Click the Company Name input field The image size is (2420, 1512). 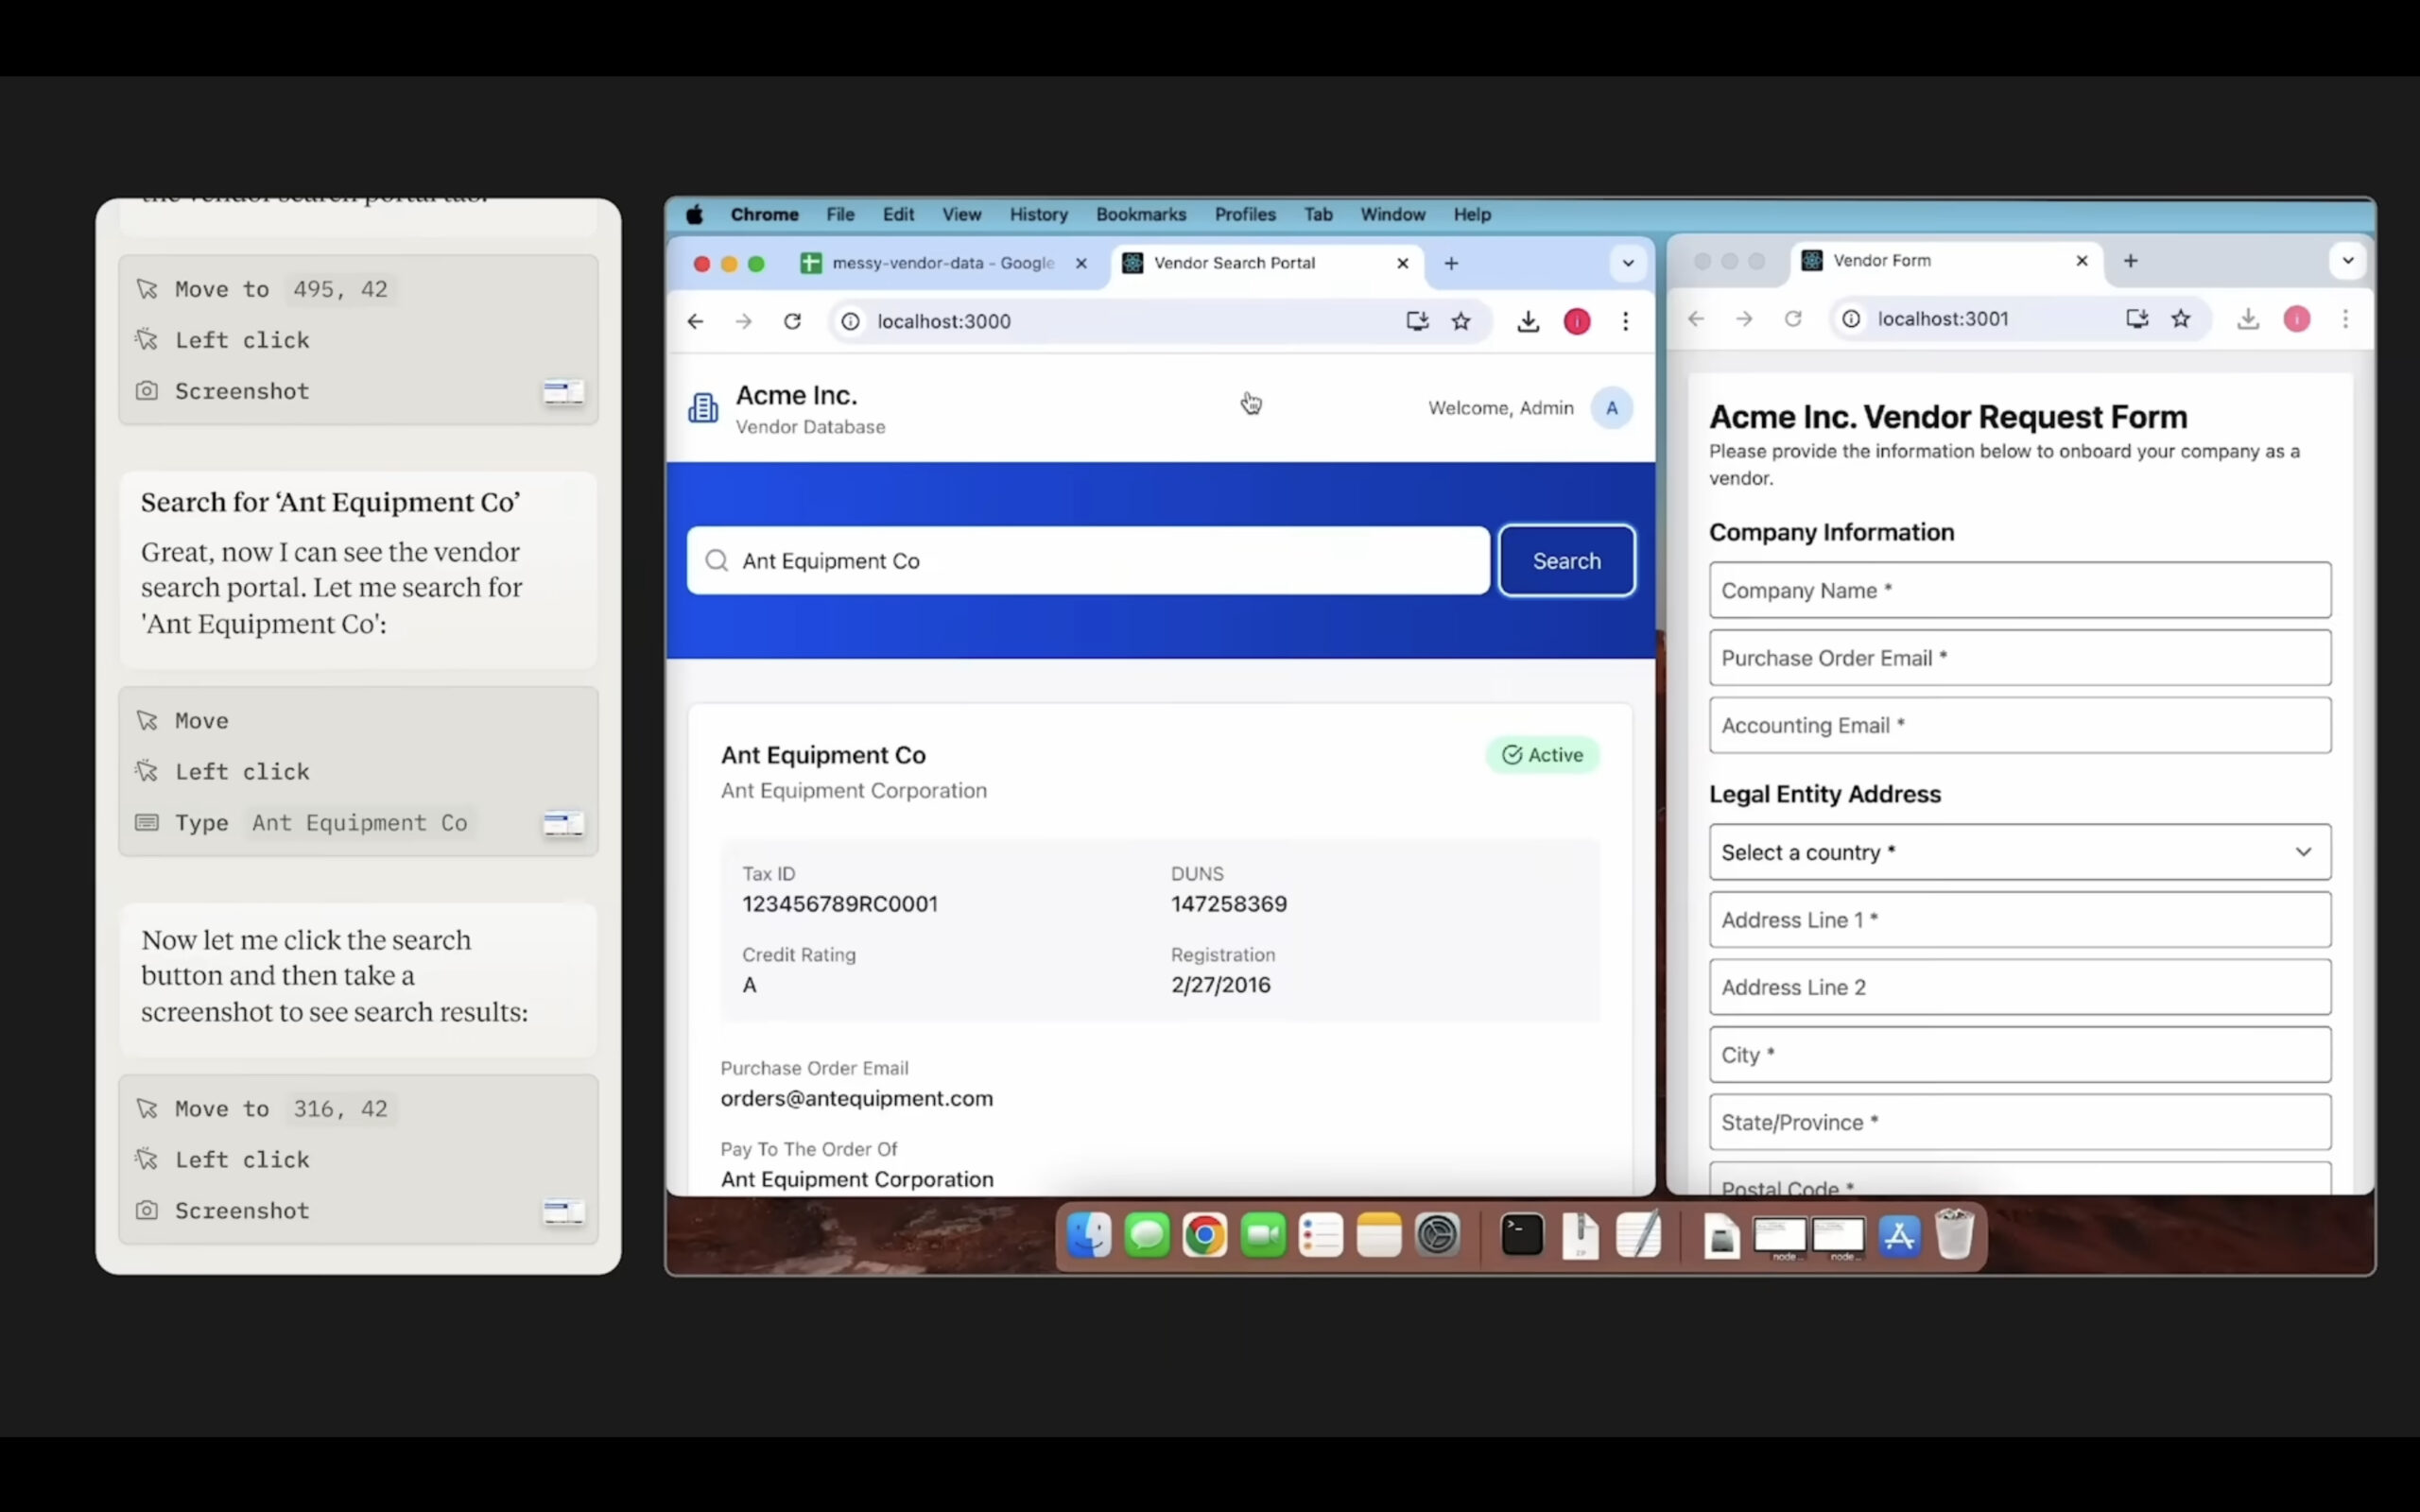[x=2019, y=590]
